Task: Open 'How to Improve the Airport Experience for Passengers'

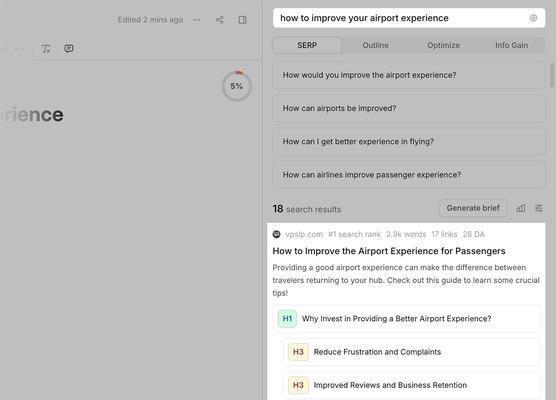Action: (389, 251)
